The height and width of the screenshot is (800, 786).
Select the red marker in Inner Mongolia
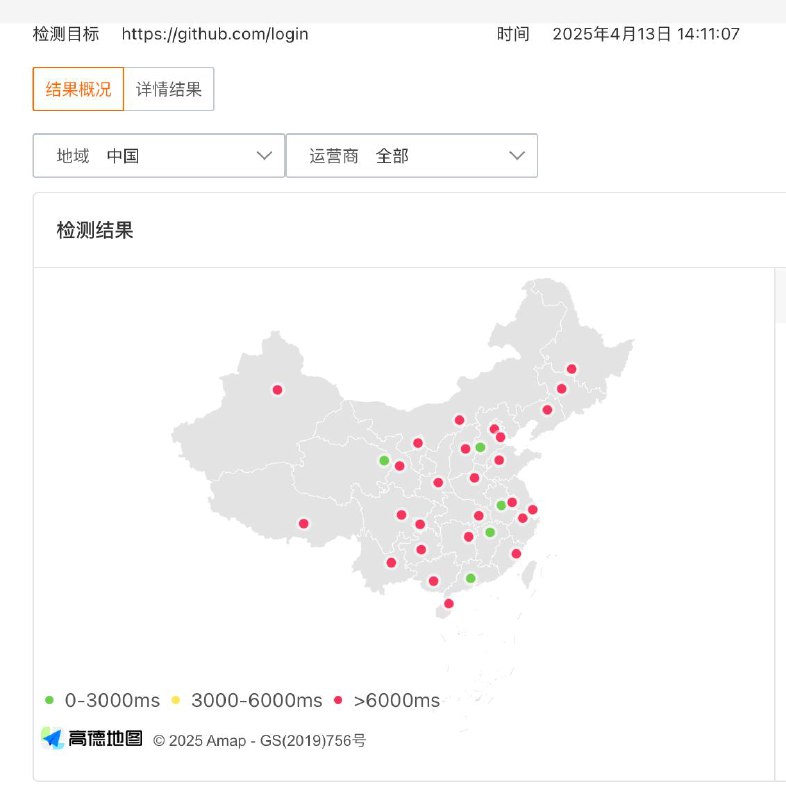pos(460,420)
